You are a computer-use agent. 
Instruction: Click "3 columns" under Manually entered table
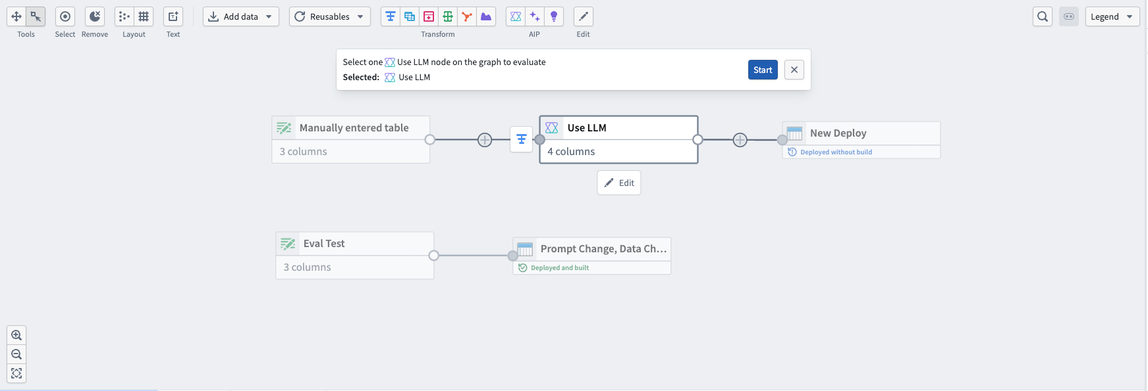tap(303, 152)
